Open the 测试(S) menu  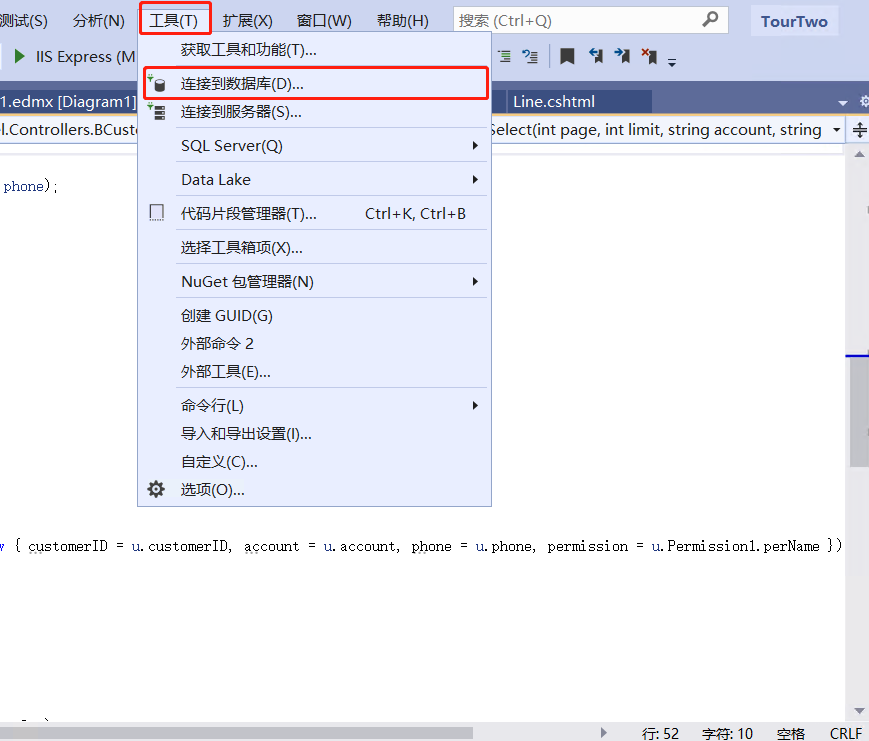click(23, 21)
